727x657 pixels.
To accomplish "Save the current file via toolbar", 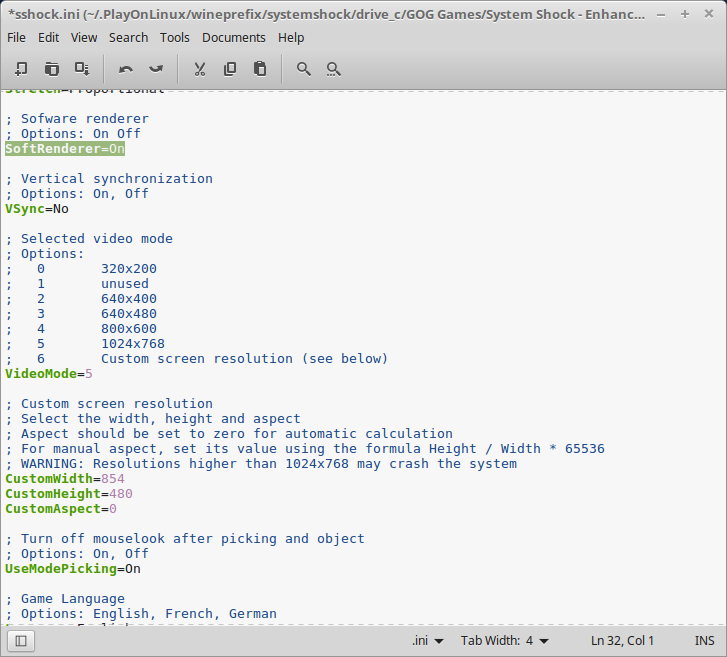I will click(82, 69).
